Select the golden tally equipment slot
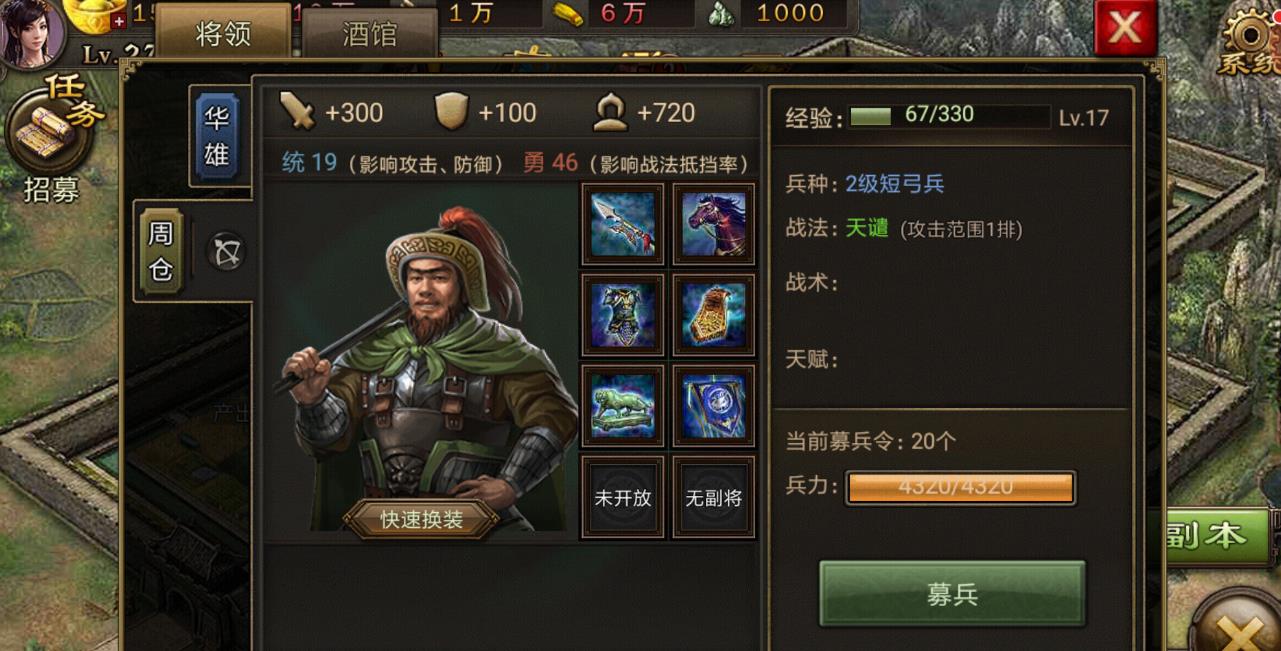The image size is (1281, 651). [713, 315]
